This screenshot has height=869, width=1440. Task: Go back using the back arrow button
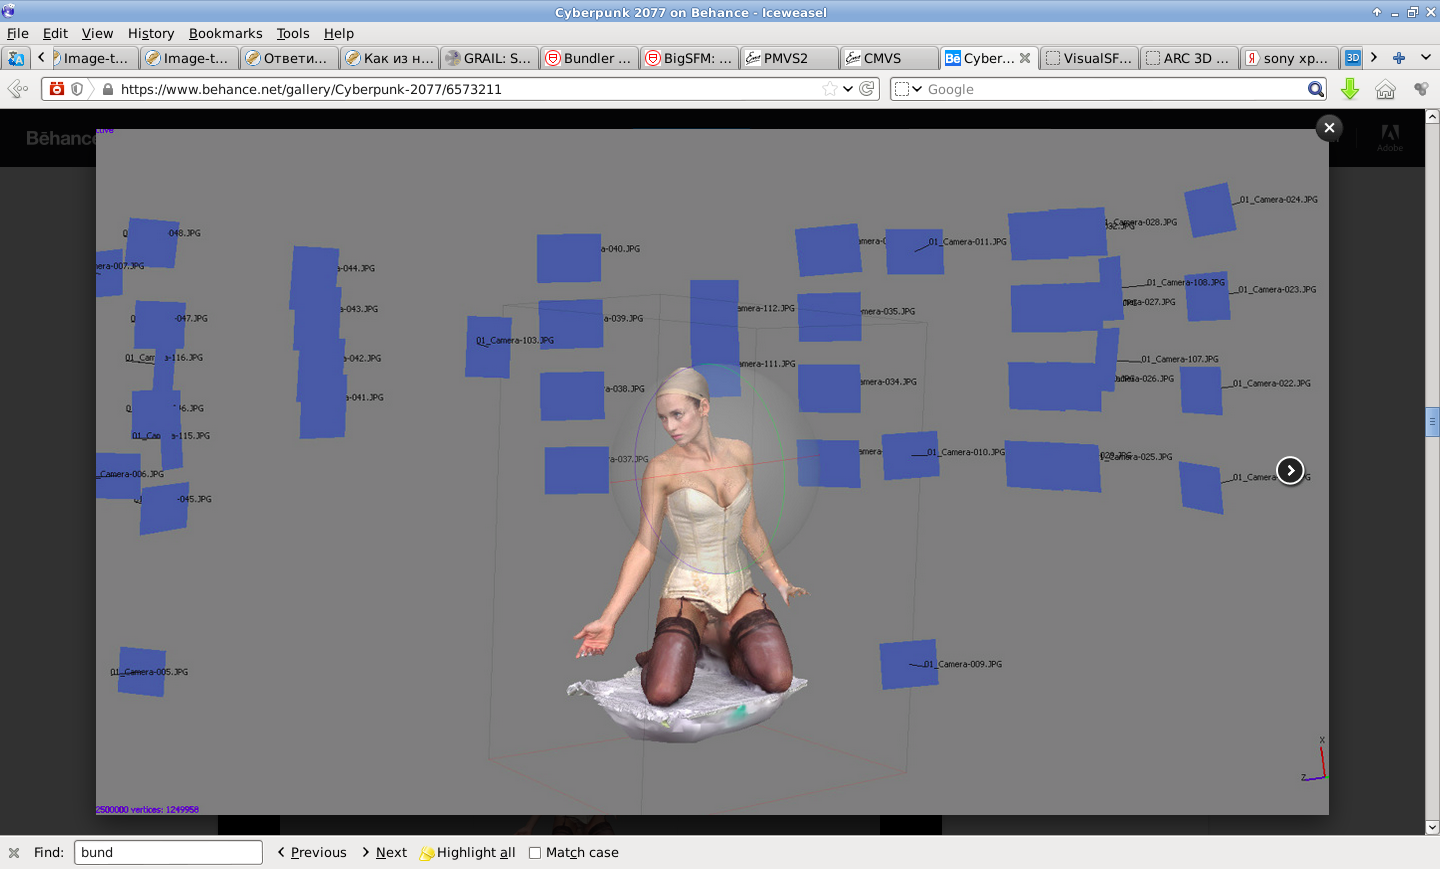click(17, 89)
